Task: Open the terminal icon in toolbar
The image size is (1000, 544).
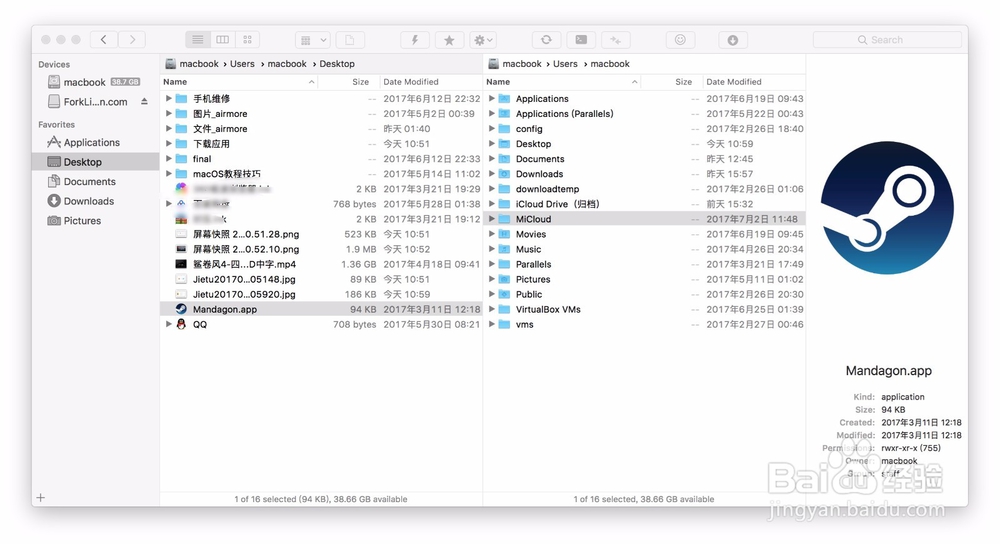Action: [581, 40]
